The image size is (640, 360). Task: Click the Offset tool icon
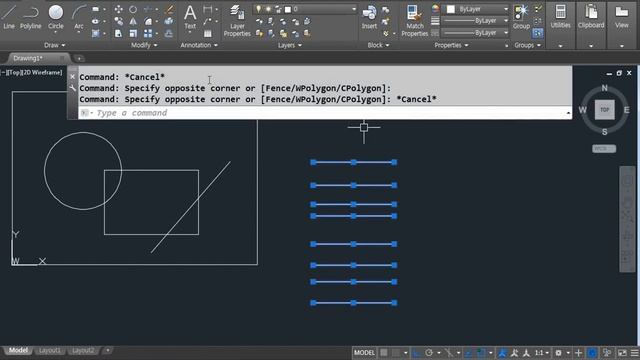[x=169, y=33]
